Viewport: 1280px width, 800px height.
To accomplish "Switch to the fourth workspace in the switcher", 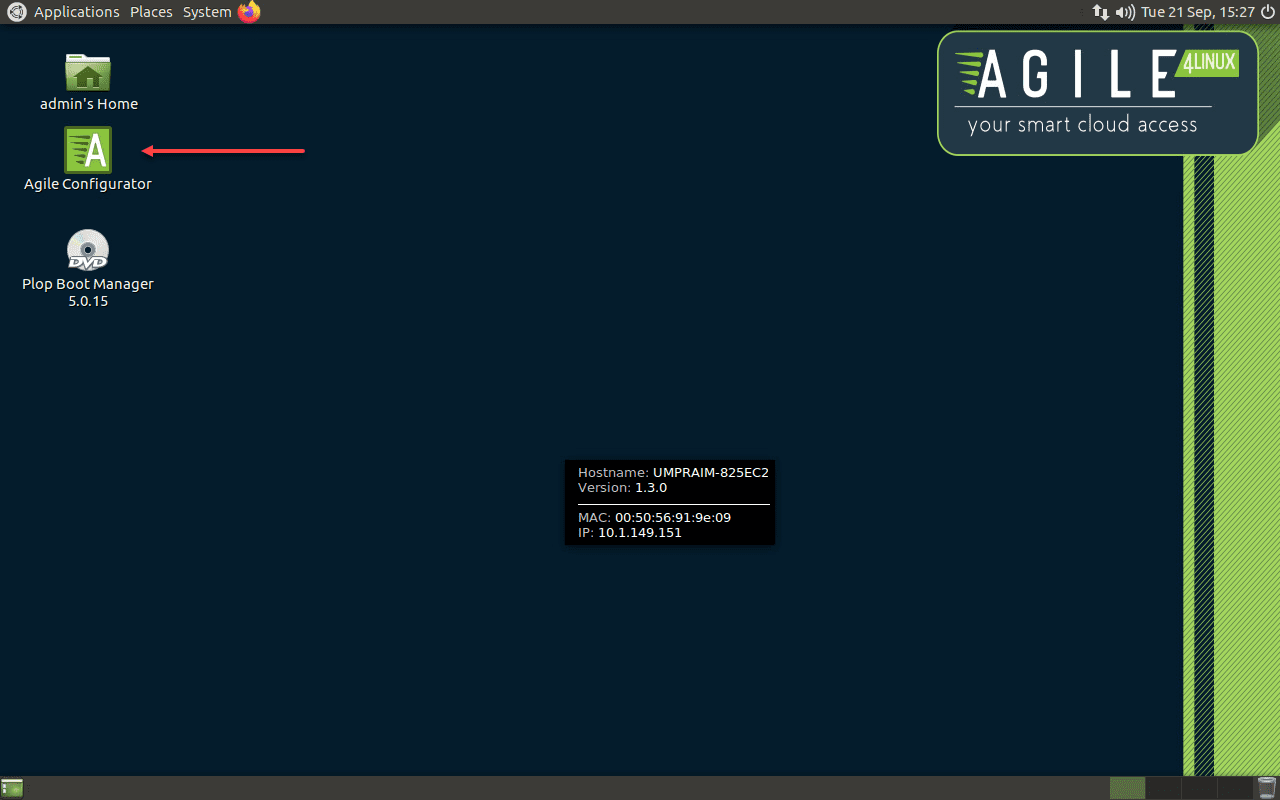I will (1235, 788).
